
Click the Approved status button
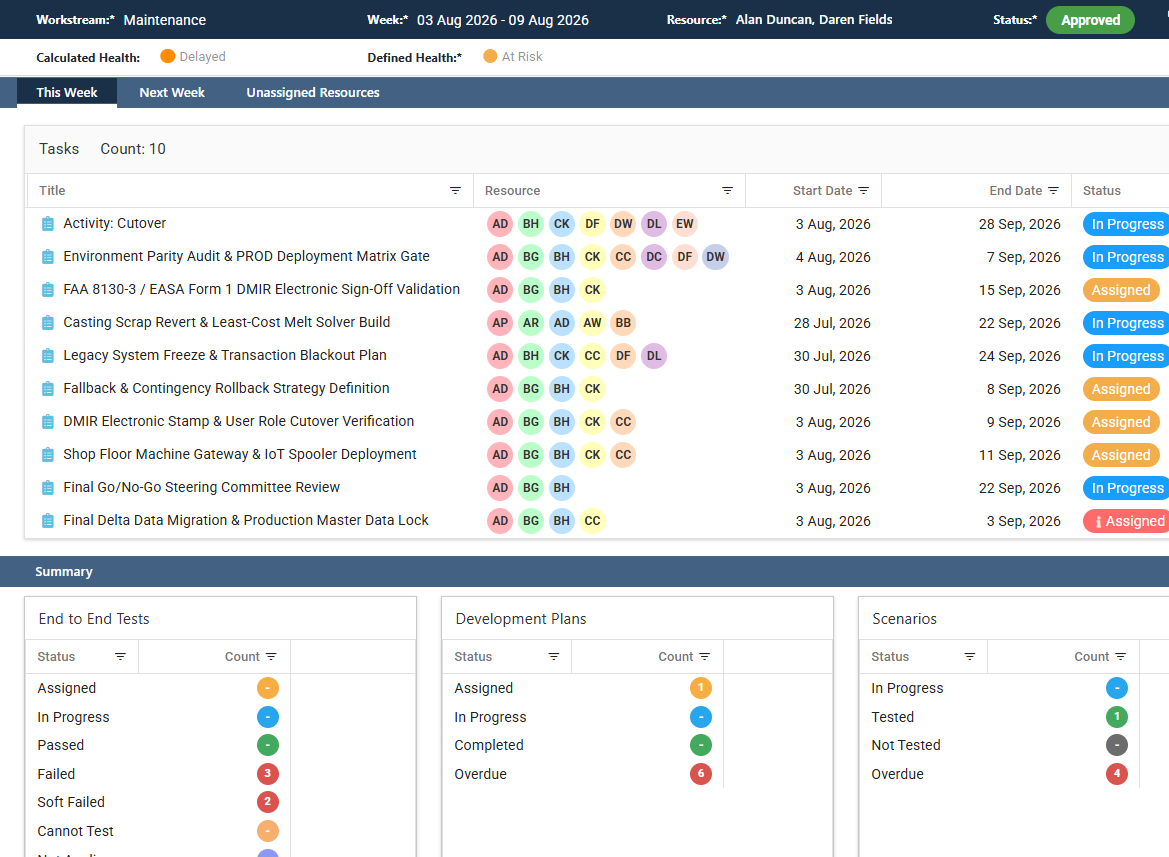pos(1090,20)
